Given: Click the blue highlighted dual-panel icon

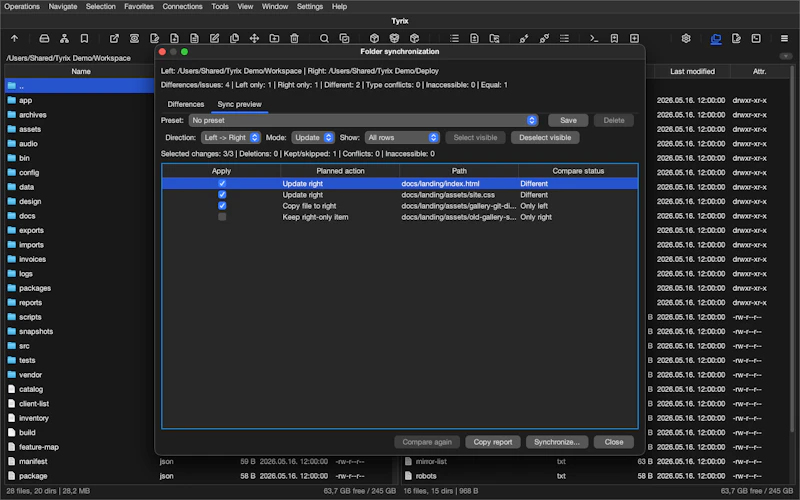Looking at the screenshot, I should 716,39.
